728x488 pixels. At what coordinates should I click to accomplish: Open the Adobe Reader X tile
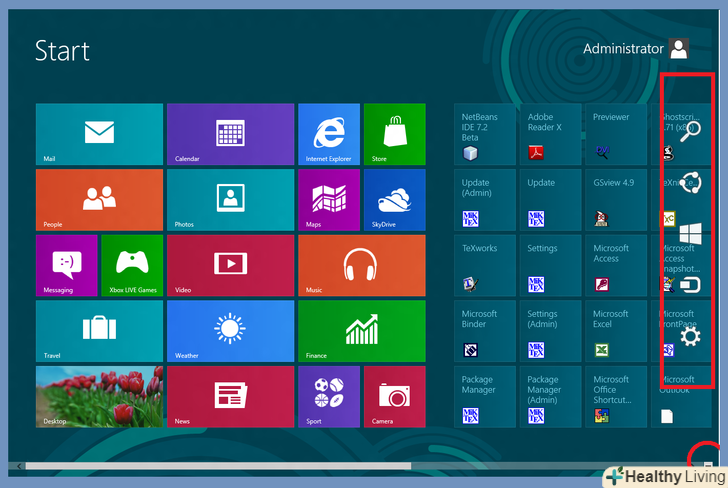pyautogui.click(x=549, y=134)
